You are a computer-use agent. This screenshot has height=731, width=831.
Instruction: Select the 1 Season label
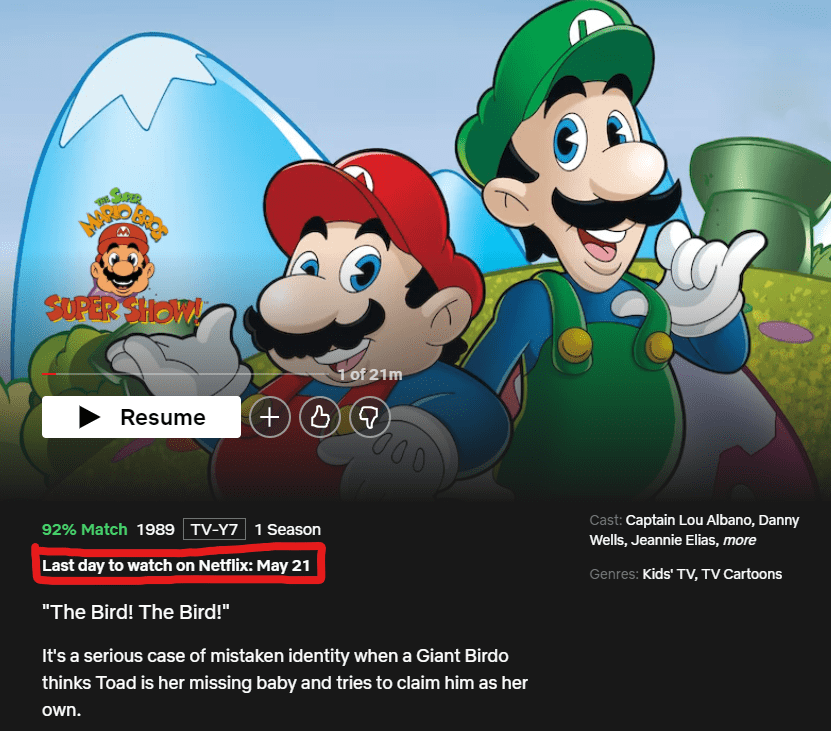[x=287, y=529]
